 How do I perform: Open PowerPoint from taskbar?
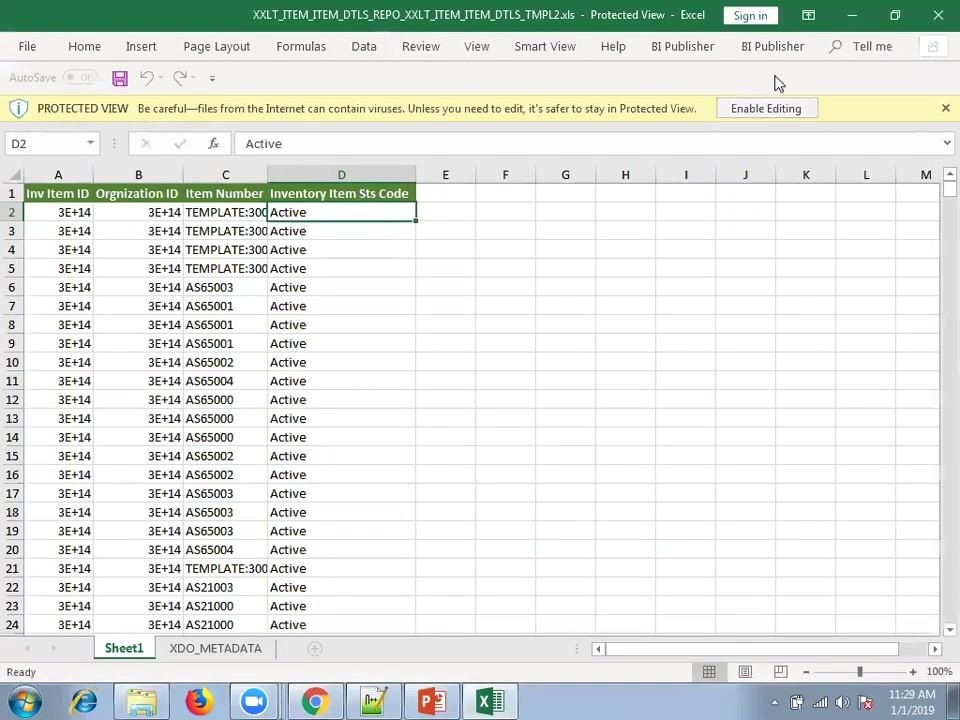click(x=432, y=702)
